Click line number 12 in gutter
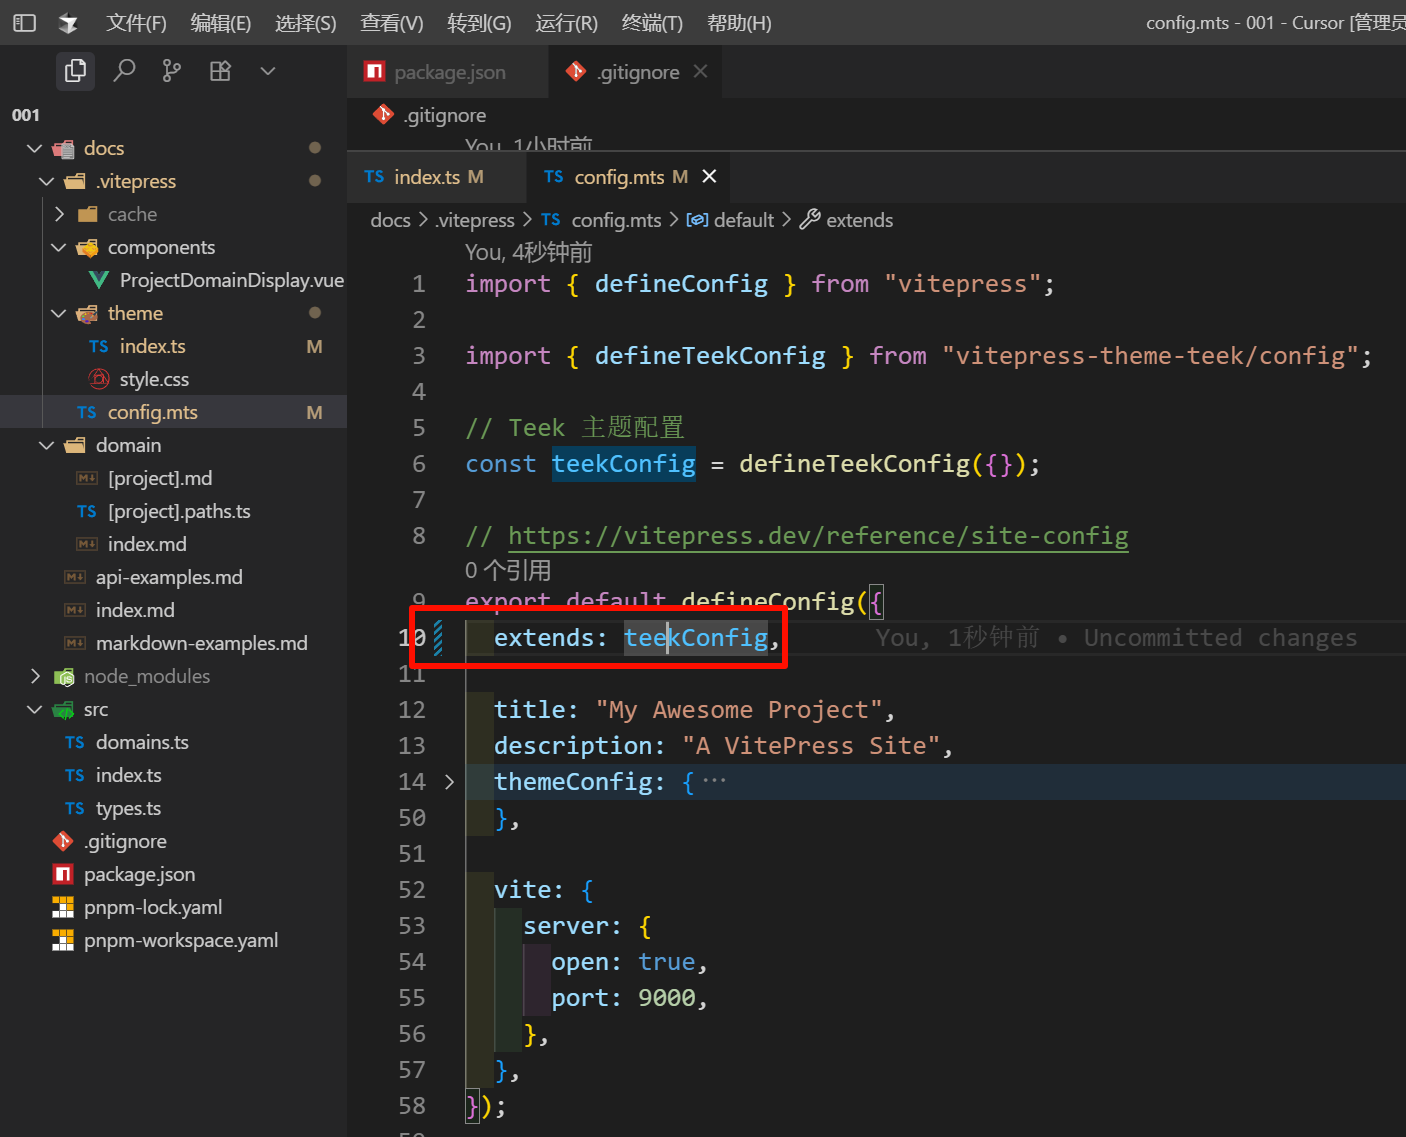1406x1137 pixels. [x=412, y=710]
